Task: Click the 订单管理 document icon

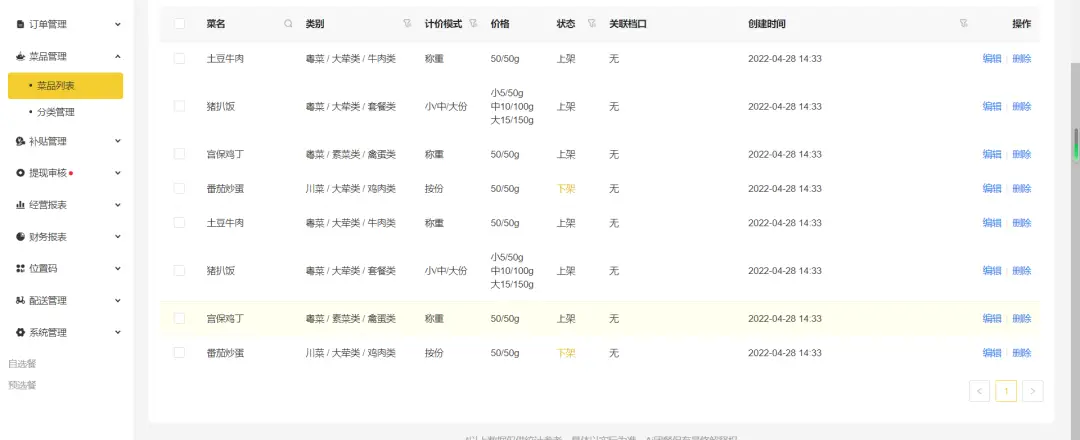Action: pyautogui.click(x=20, y=24)
